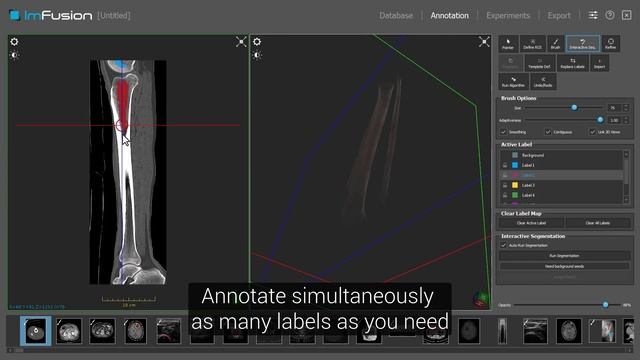The width and height of the screenshot is (640, 360).
Task: Adjust the brush Size slider handle
Action: tap(574, 108)
